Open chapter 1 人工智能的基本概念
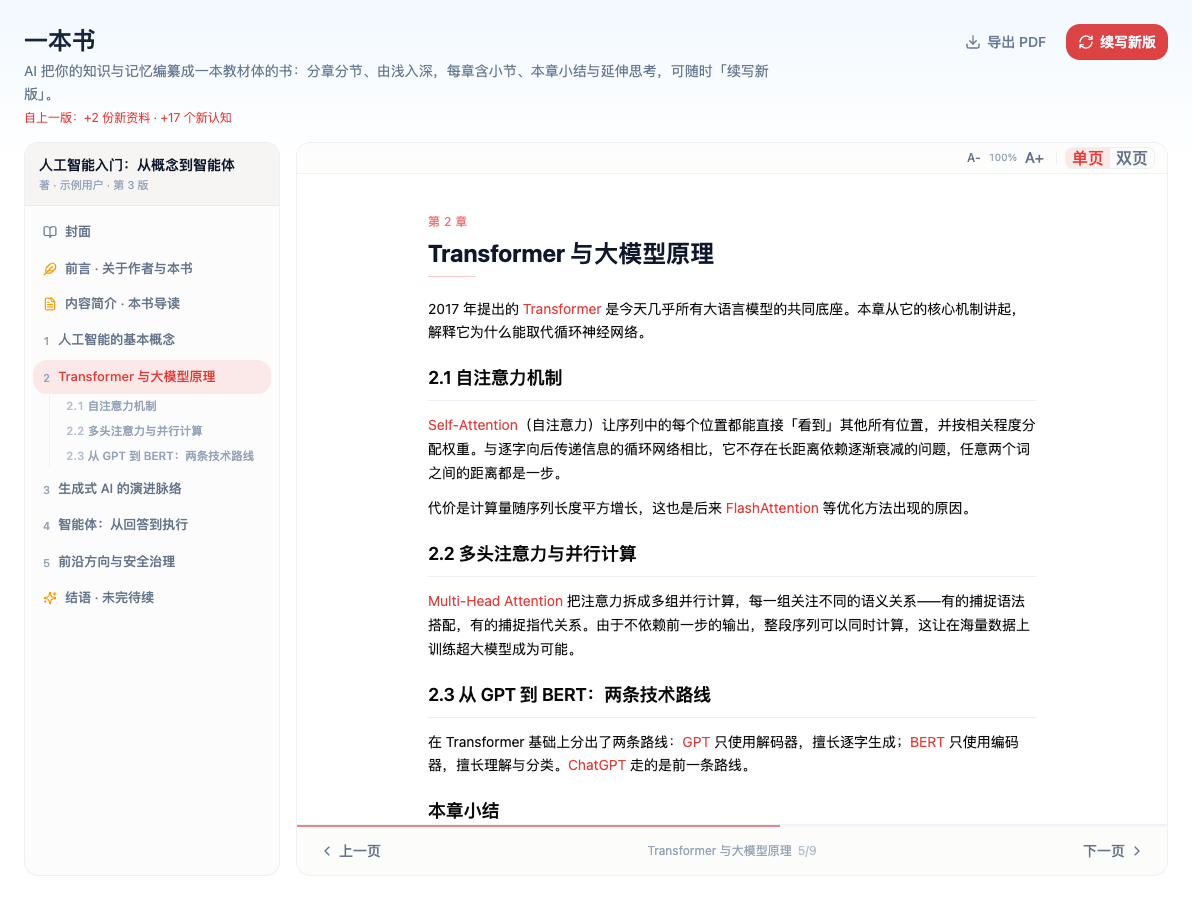This screenshot has width=1192, height=900. pos(152,340)
